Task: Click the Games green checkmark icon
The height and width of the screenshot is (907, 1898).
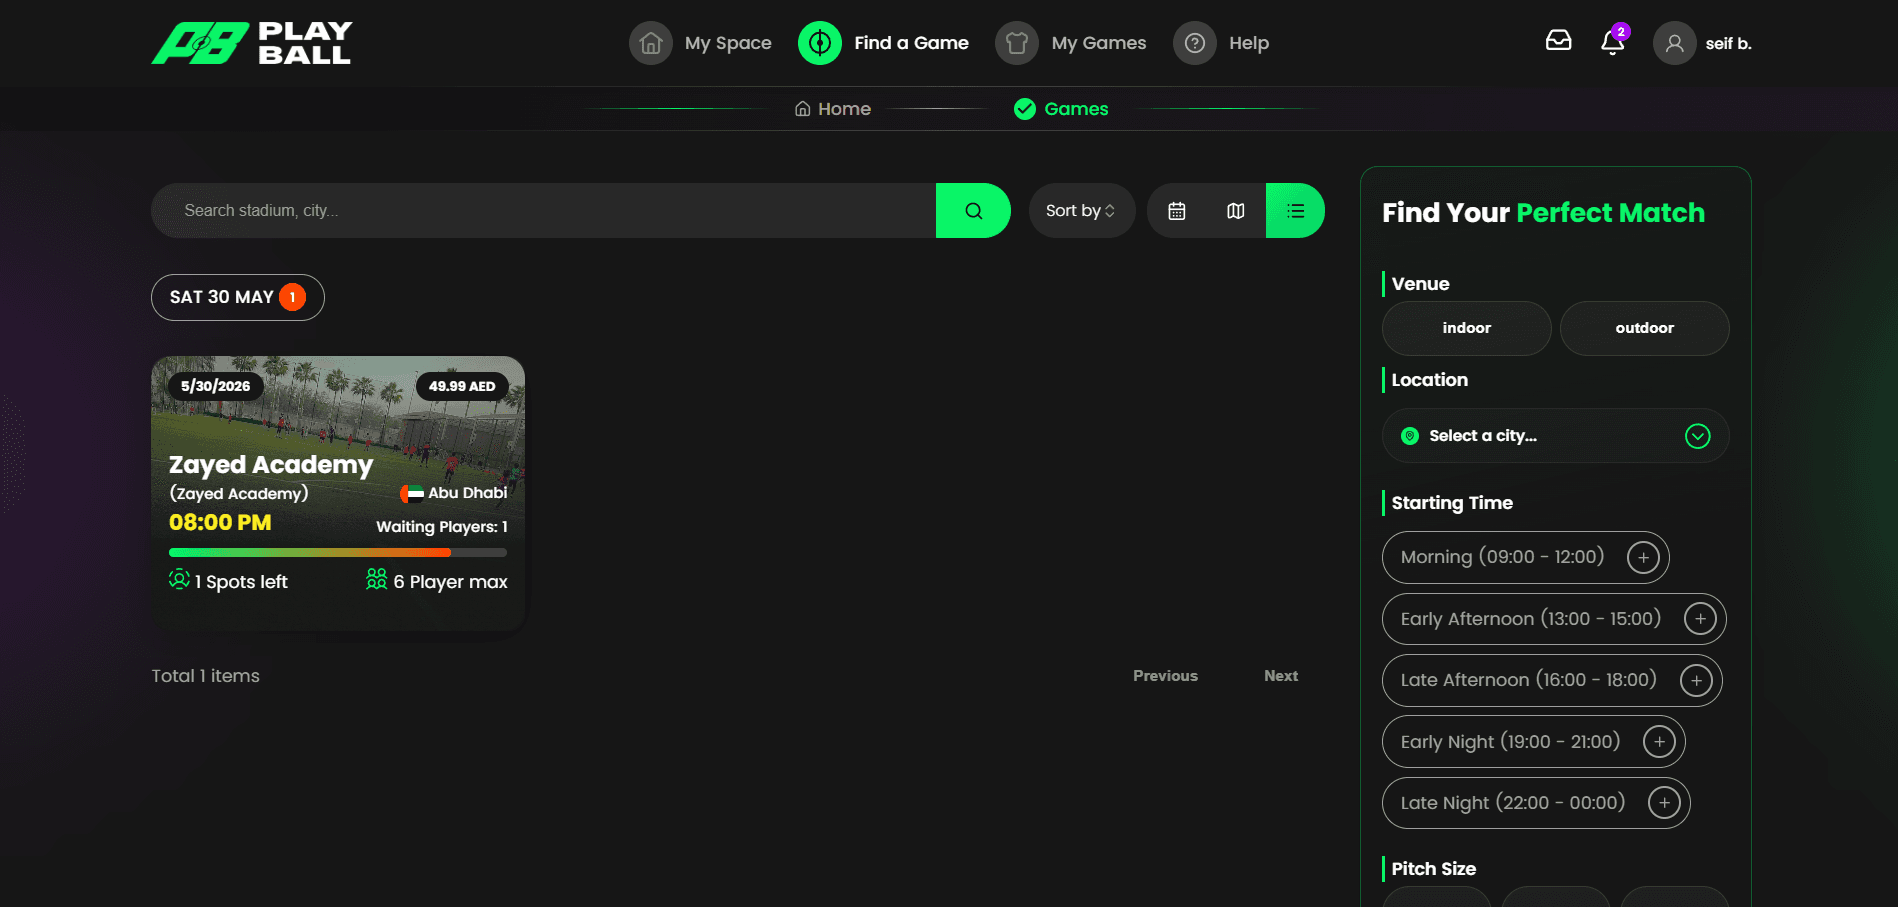Action: 1025,109
